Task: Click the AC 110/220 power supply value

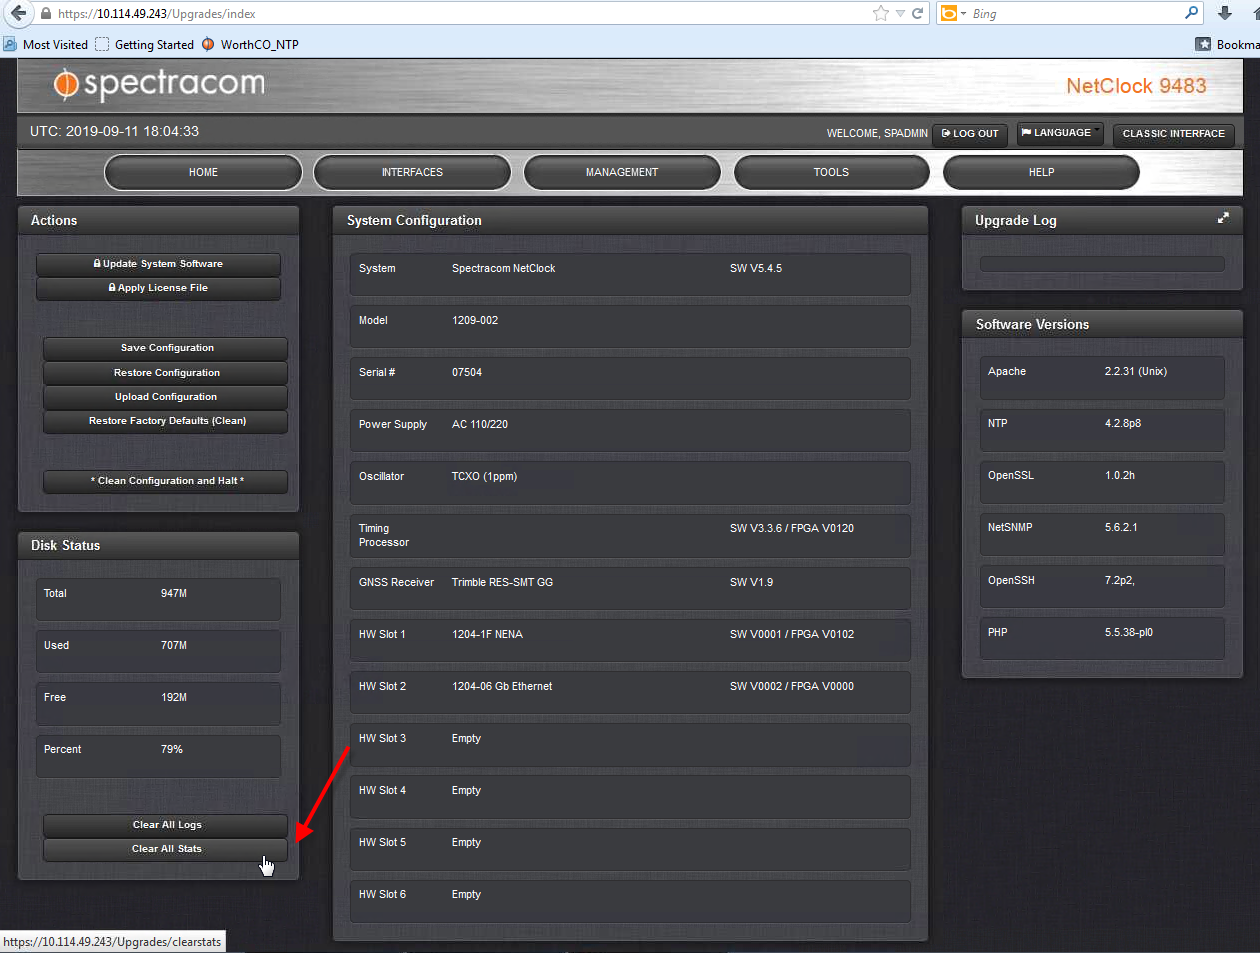Action: point(480,425)
